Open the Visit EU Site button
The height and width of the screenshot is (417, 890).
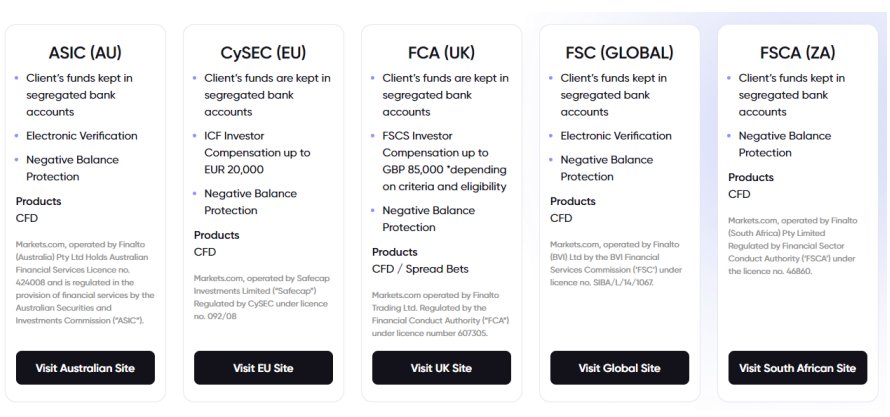pyautogui.click(x=263, y=367)
